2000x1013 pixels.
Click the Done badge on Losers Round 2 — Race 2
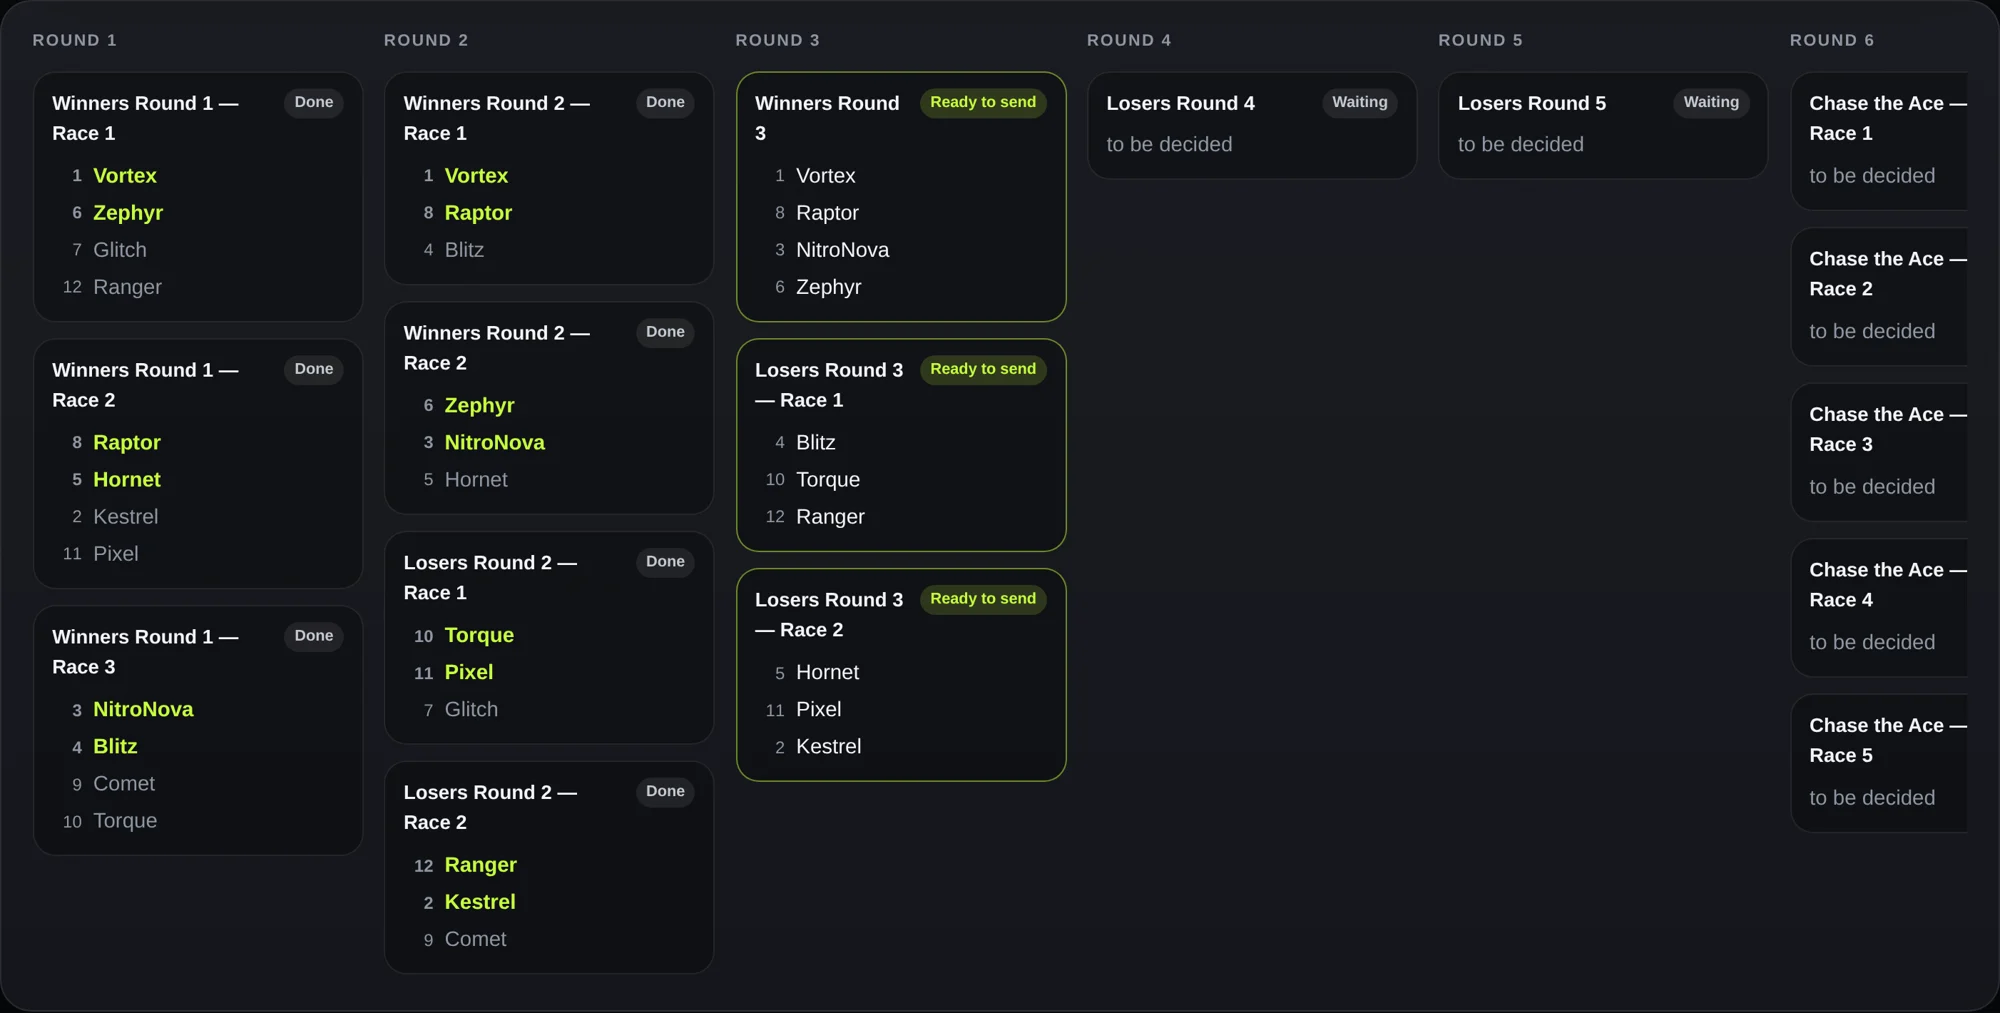click(x=665, y=791)
